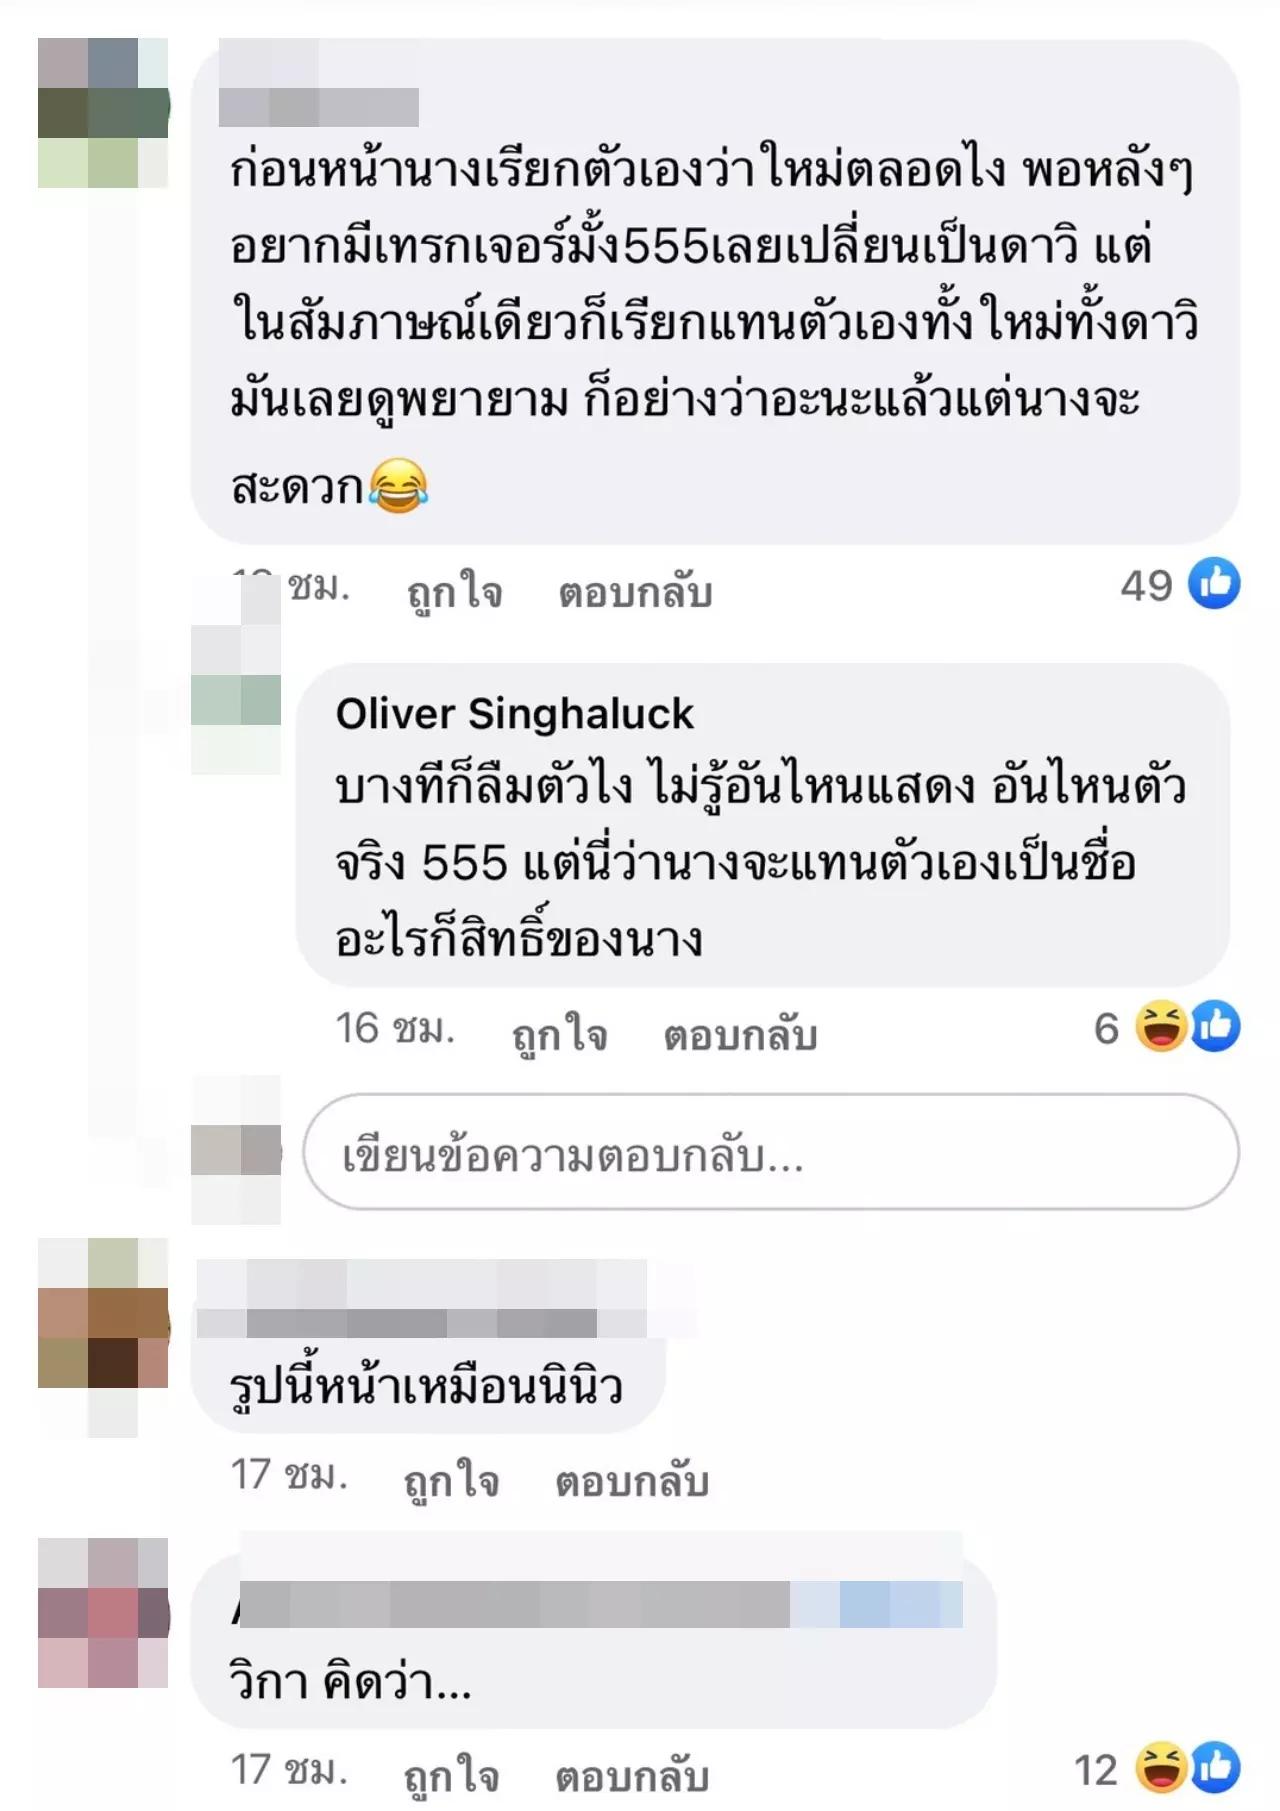Open the avatar of the รูปนี้หน้าเหมือนนินิว commenter

(103, 1337)
